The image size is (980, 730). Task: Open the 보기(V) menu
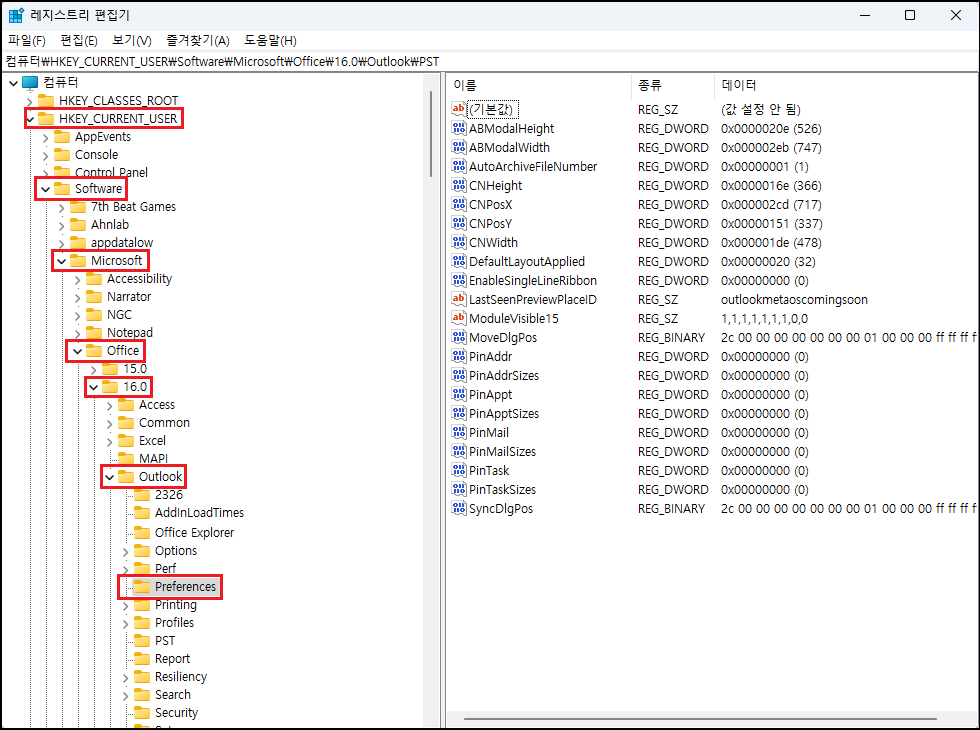132,41
